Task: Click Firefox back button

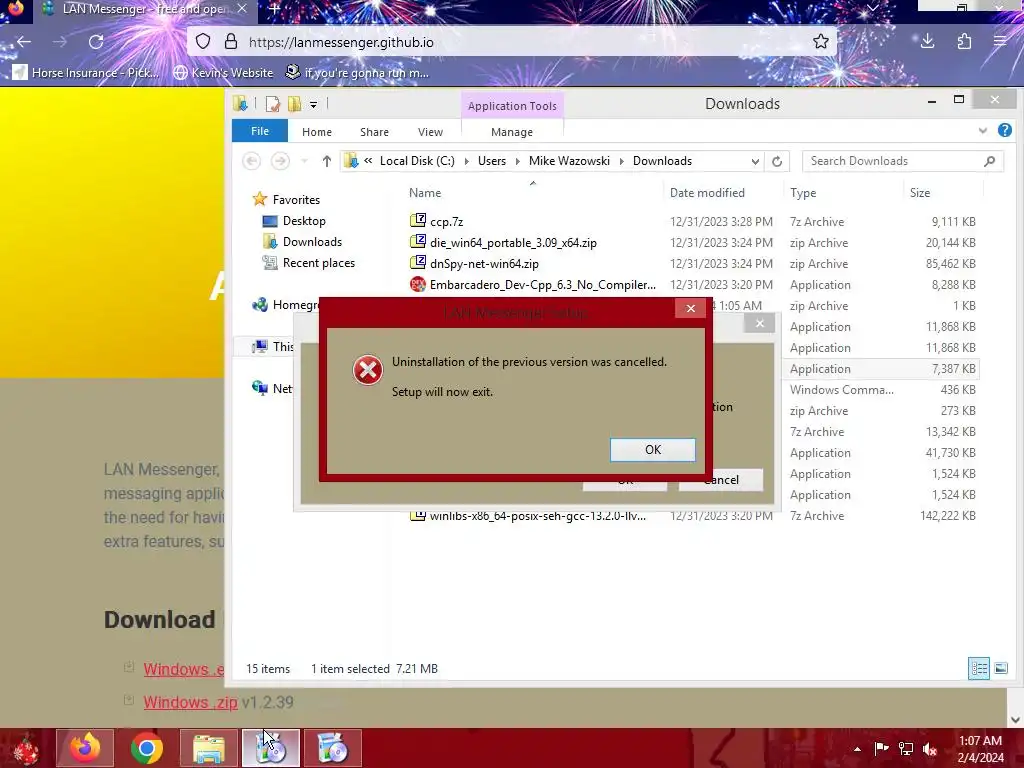Action: pos(24,42)
